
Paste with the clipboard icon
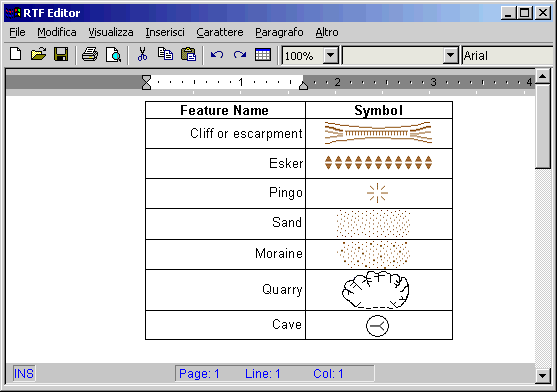point(188,55)
